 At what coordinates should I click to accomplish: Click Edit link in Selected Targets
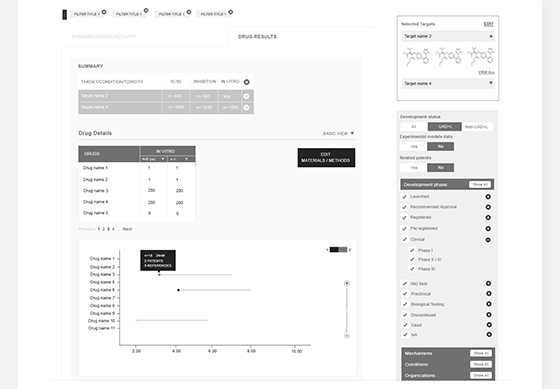pyautogui.click(x=488, y=24)
